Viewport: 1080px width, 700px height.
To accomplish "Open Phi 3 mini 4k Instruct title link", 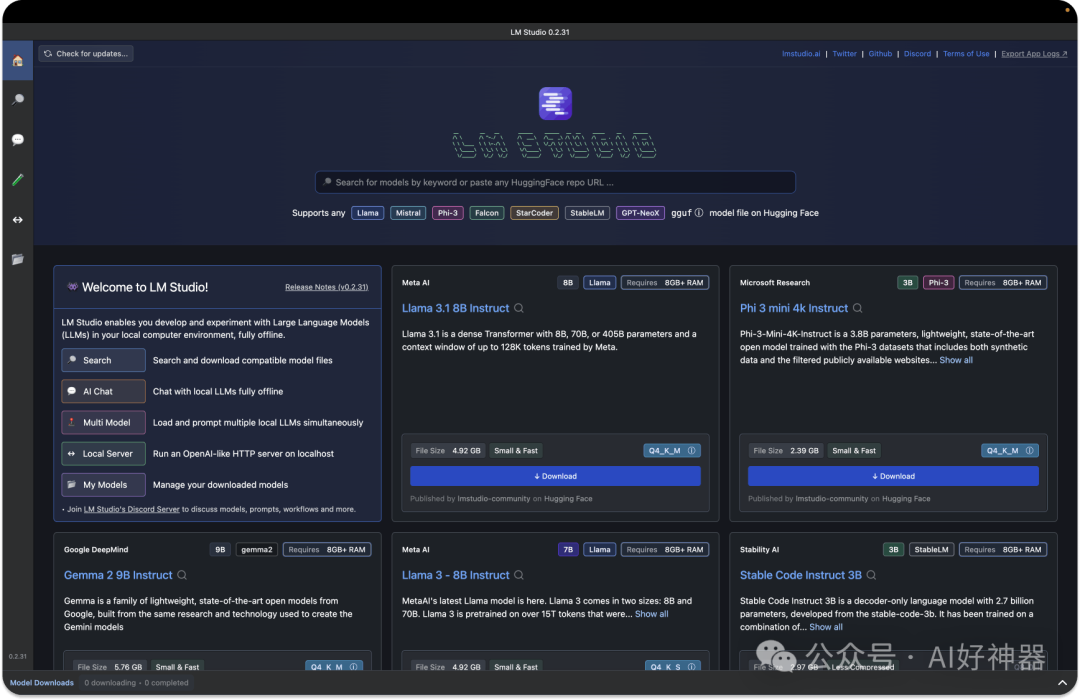I will pyautogui.click(x=793, y=309).
